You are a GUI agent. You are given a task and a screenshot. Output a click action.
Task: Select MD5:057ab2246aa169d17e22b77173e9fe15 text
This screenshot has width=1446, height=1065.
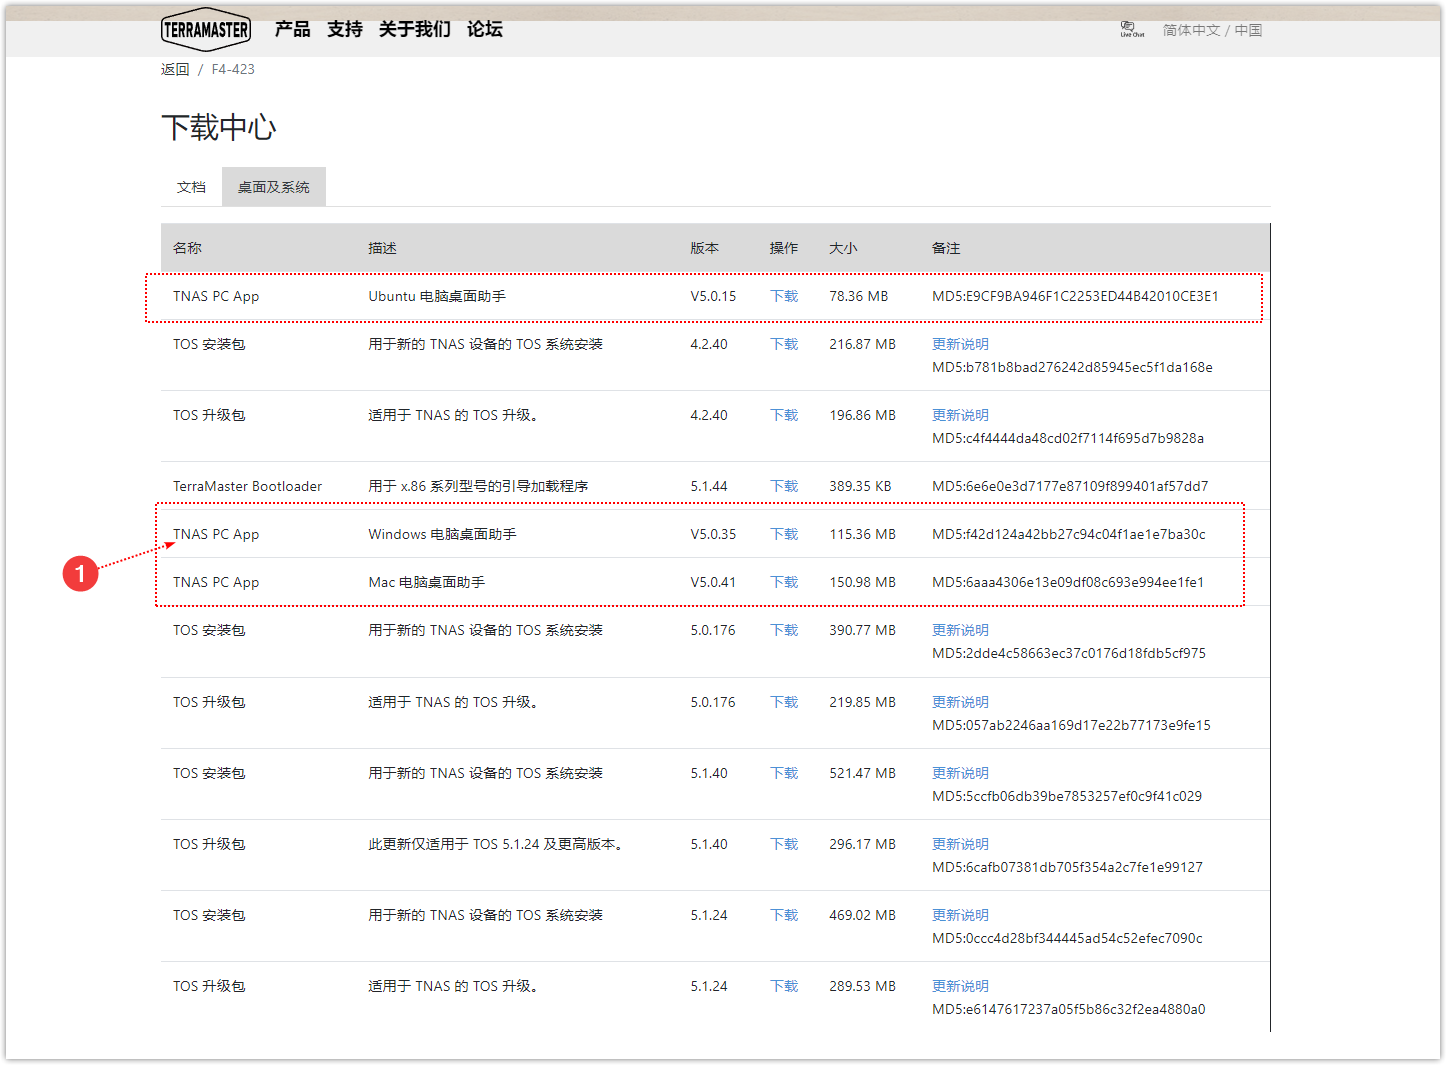tap(1071, 725)
